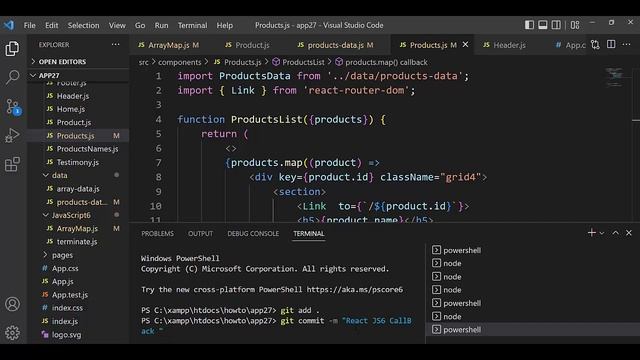This screenshot has width=640, height=360.
Task: Click the VS Code logo icon
Action: 9,25
